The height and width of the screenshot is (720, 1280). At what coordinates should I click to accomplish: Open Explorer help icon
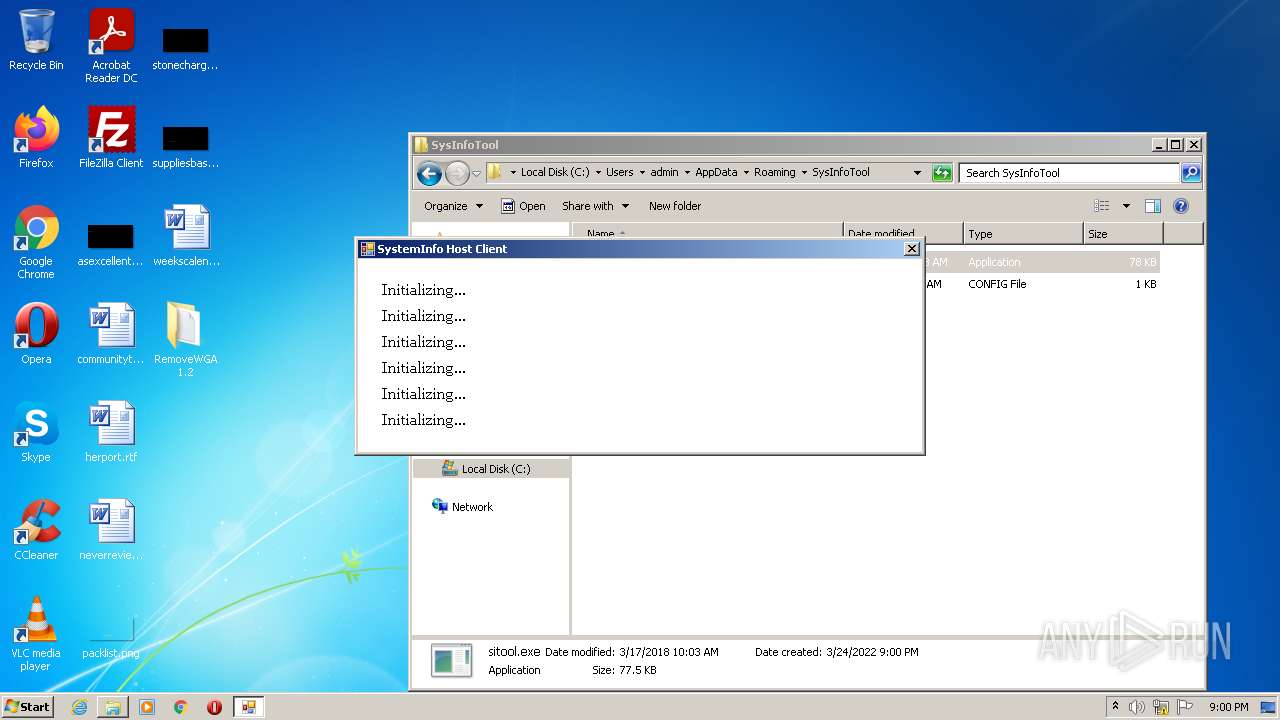1181,206
